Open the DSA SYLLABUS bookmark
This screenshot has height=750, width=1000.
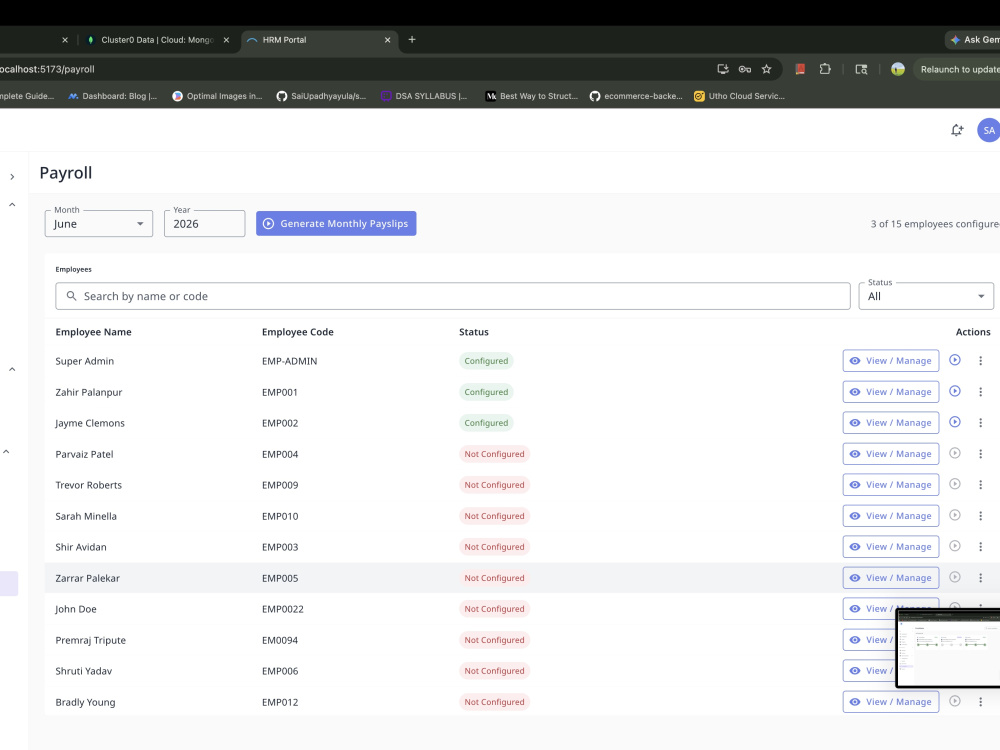424,96
